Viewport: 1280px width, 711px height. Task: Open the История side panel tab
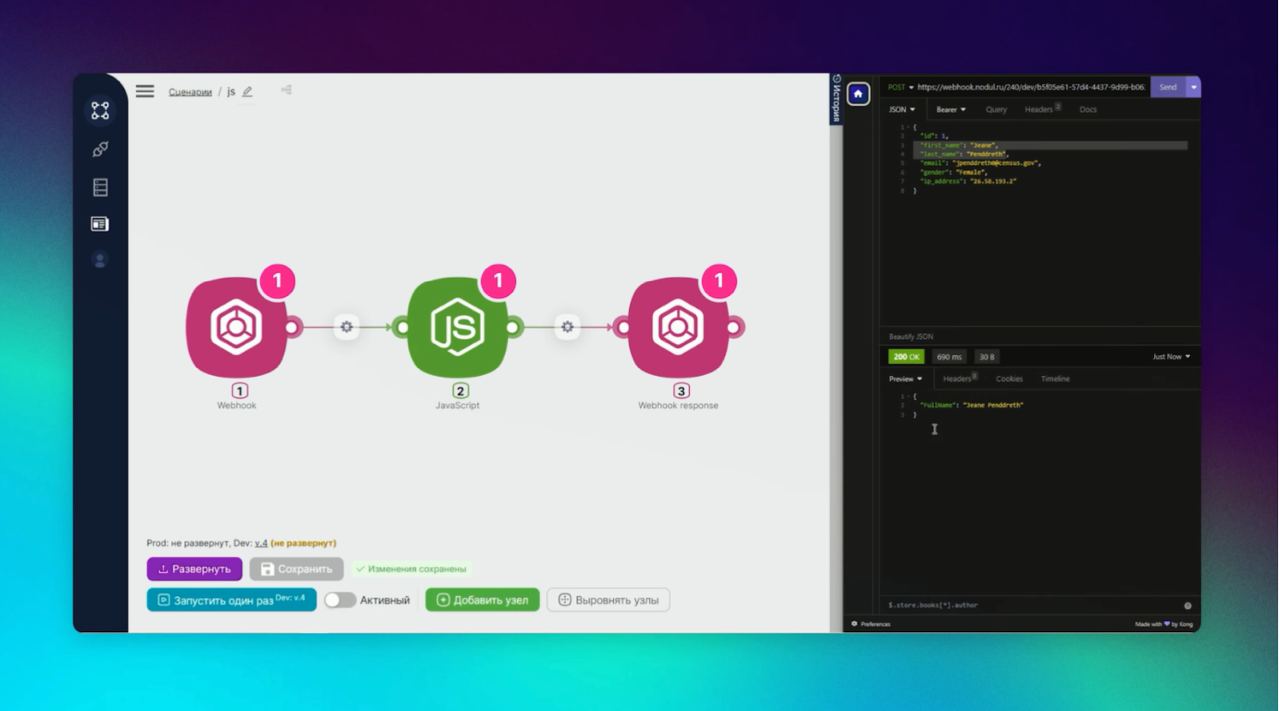point(836,98)
